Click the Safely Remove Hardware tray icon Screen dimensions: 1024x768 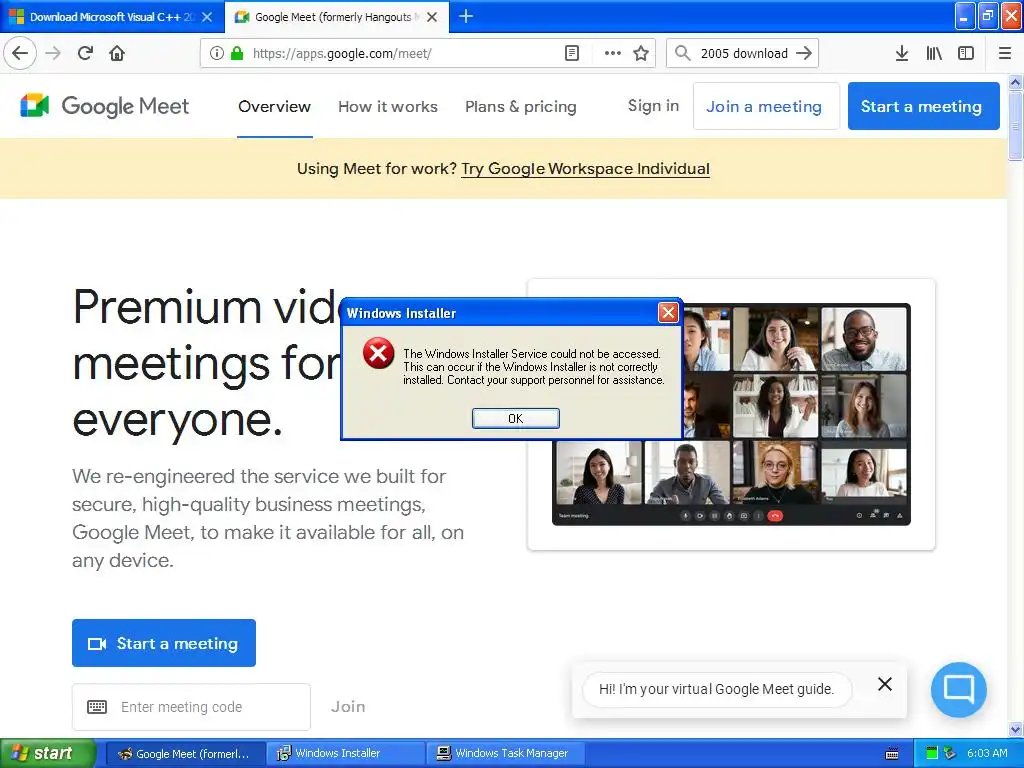[950, 754]
